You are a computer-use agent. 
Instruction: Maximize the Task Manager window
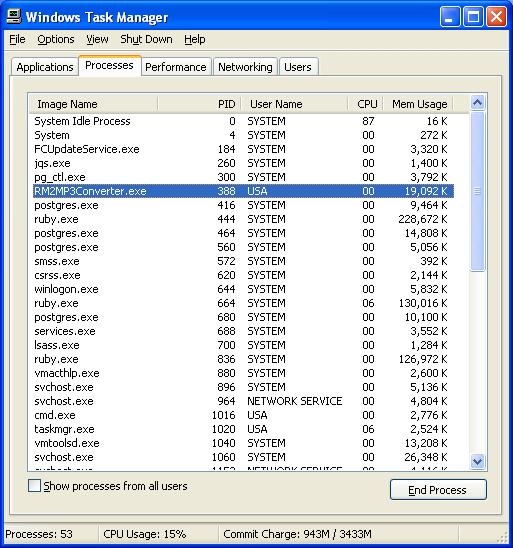click(473, 16)
